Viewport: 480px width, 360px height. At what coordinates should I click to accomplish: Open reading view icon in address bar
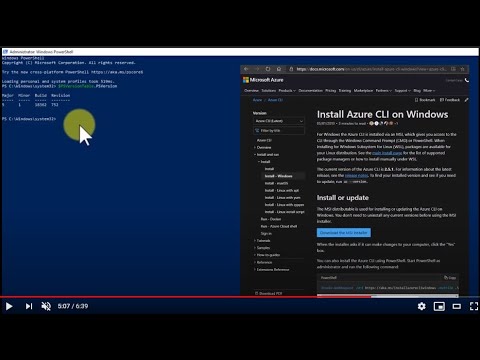coord(453,69)
